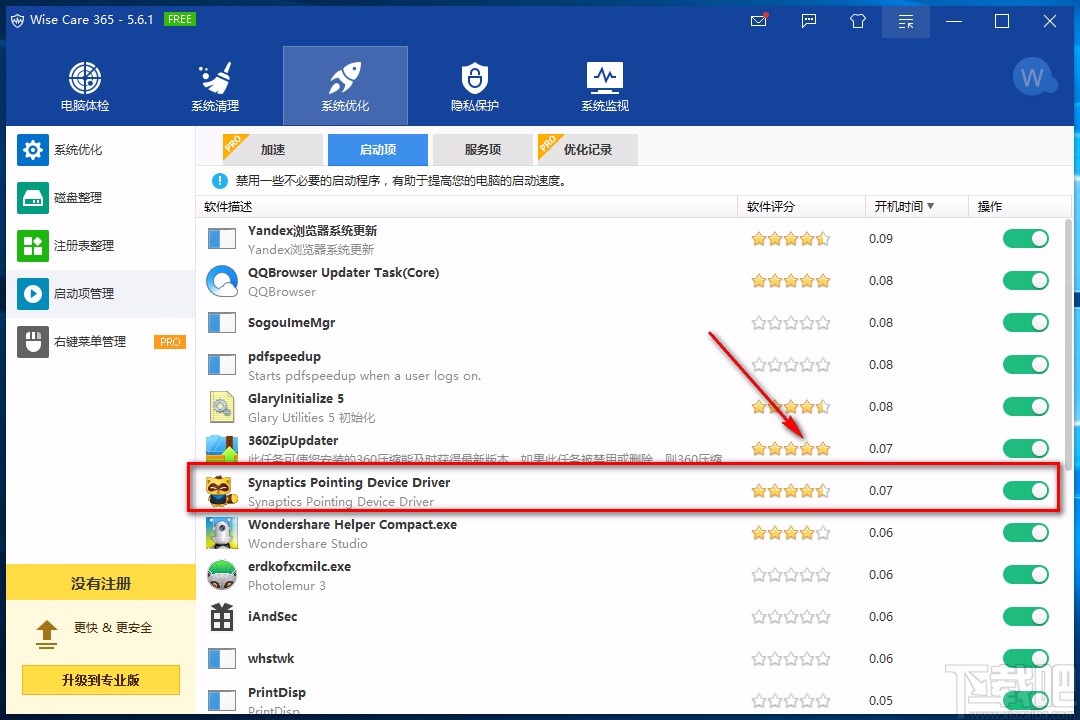The width and height of the screenshot is (1080, 720).
Task: Toggle 360ZipUpdater startup switch
Action: click(1026, 449)
